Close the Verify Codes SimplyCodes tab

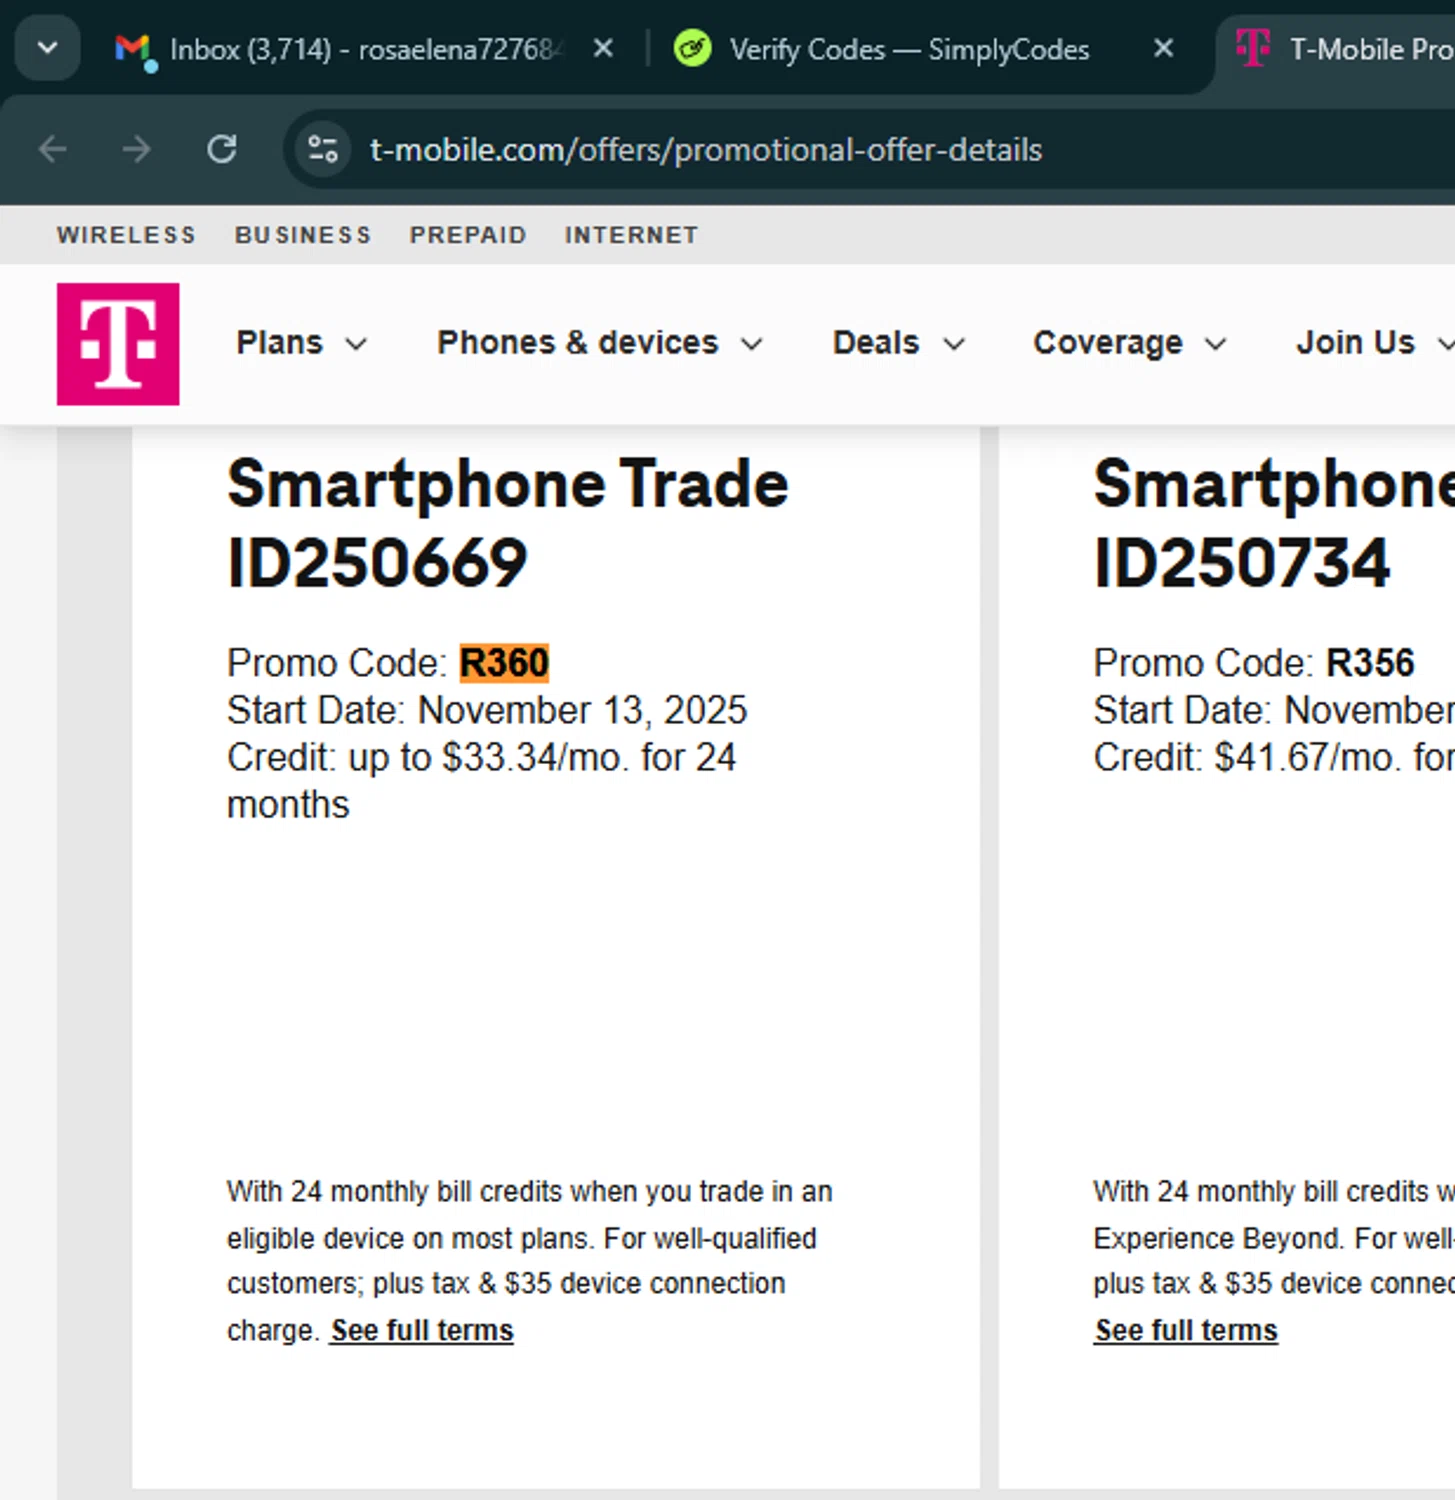1163,48
